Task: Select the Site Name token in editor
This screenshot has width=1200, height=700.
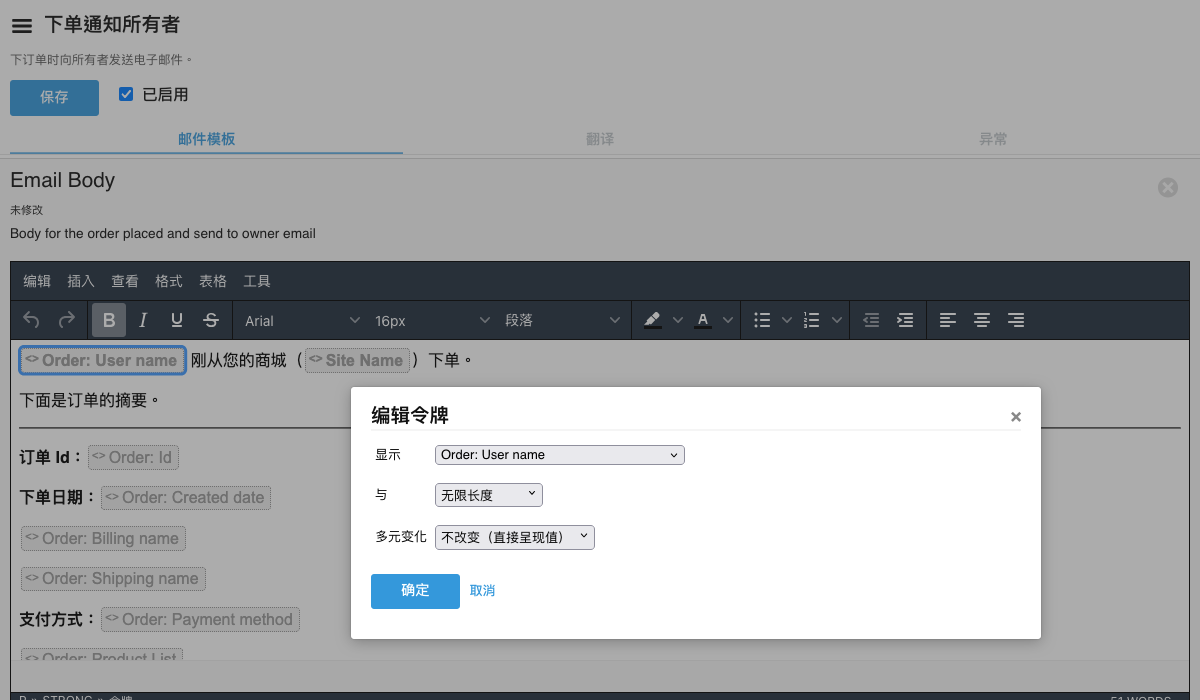Action: (x=358, y=360)
